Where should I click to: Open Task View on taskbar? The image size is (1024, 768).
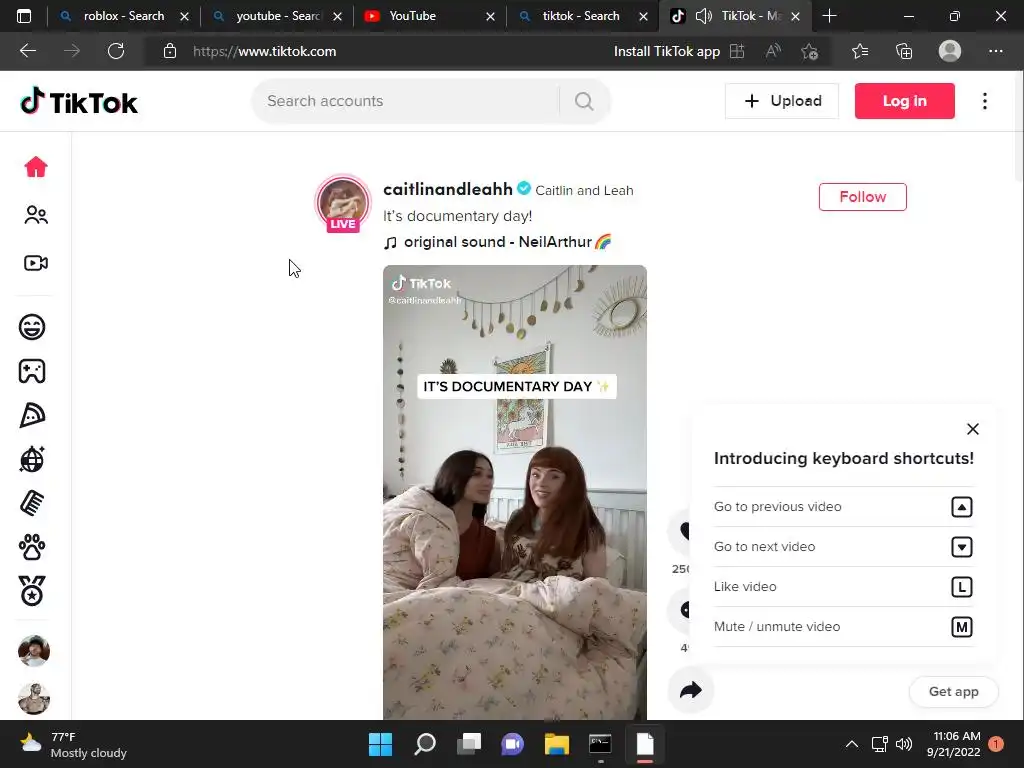click(468, 744)
